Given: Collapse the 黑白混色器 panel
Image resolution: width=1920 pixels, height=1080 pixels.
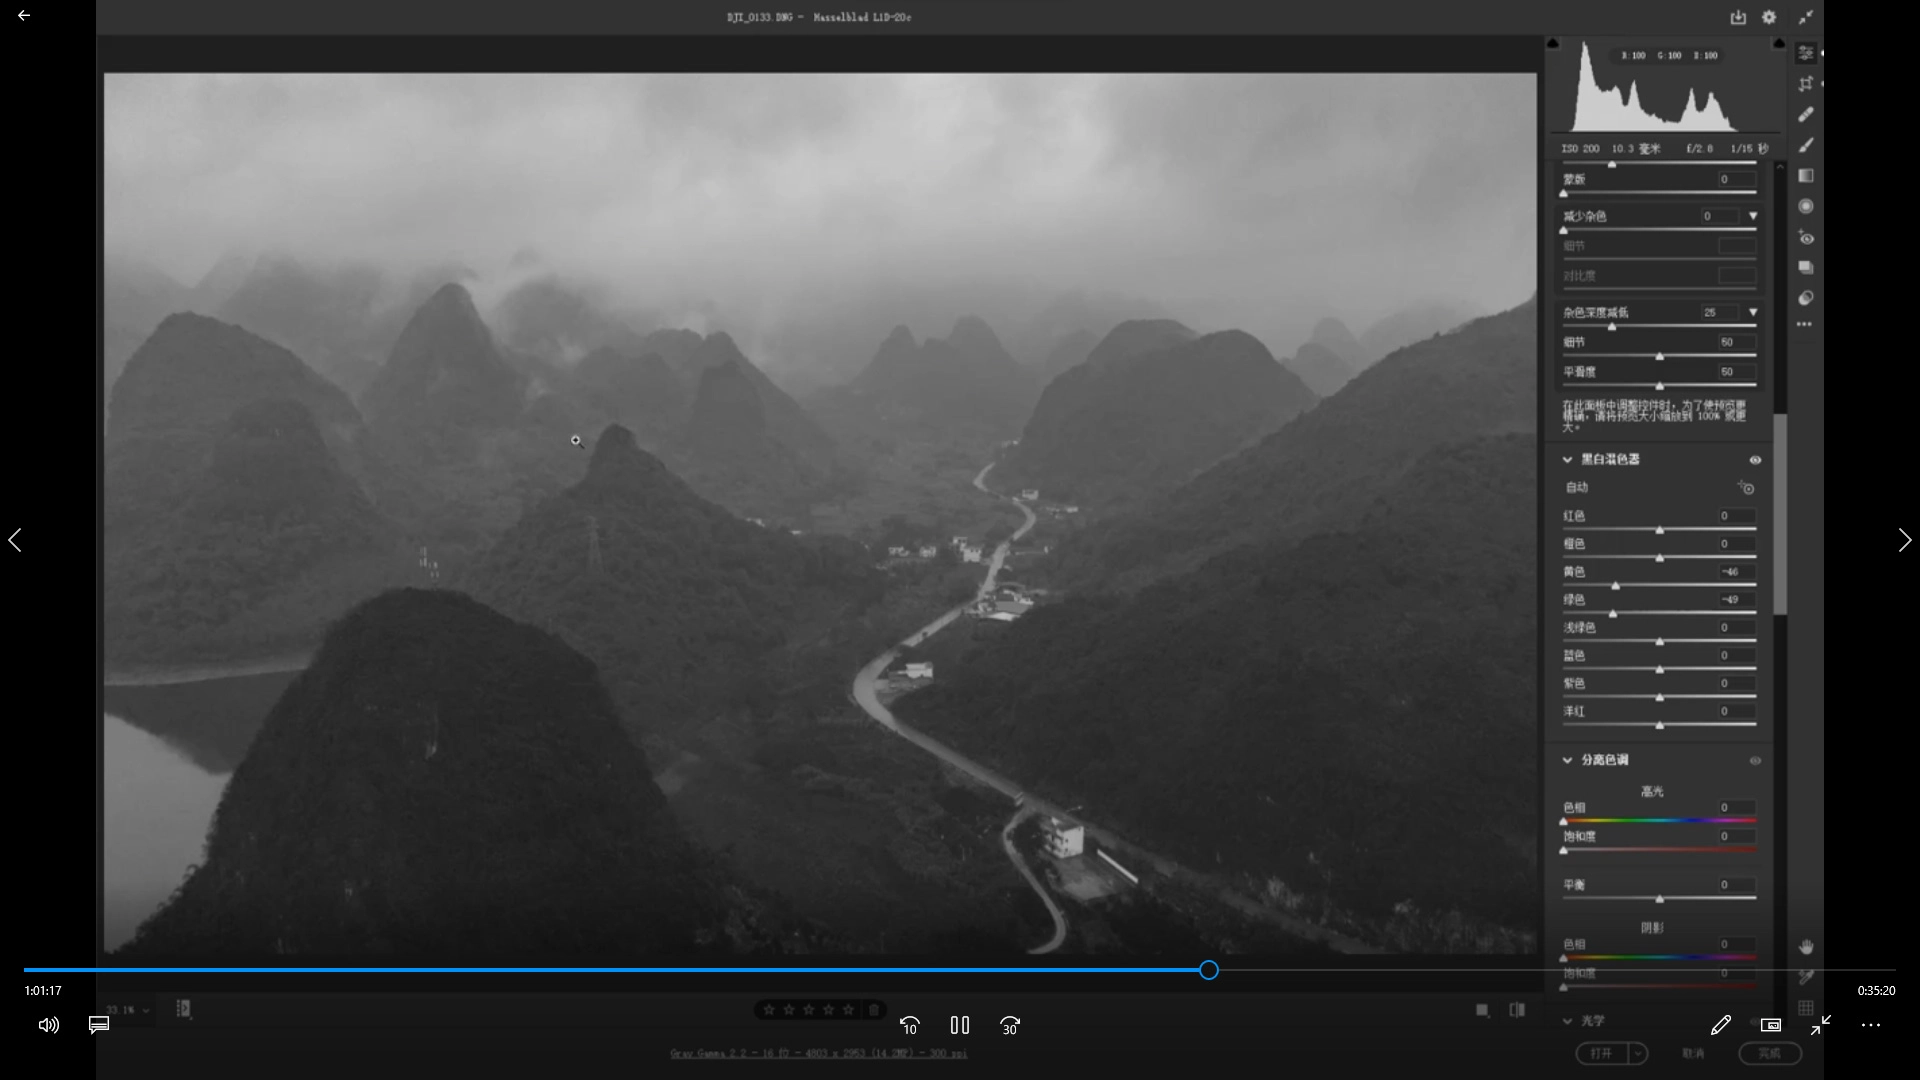Looking at the screenshot, I should coord(1567,460).
